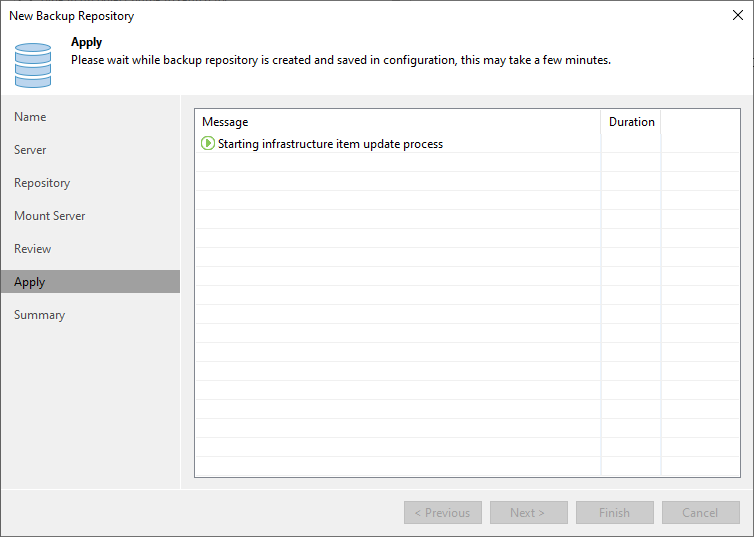
Task: Click the Previous button
Action: [x=443, y=512]
